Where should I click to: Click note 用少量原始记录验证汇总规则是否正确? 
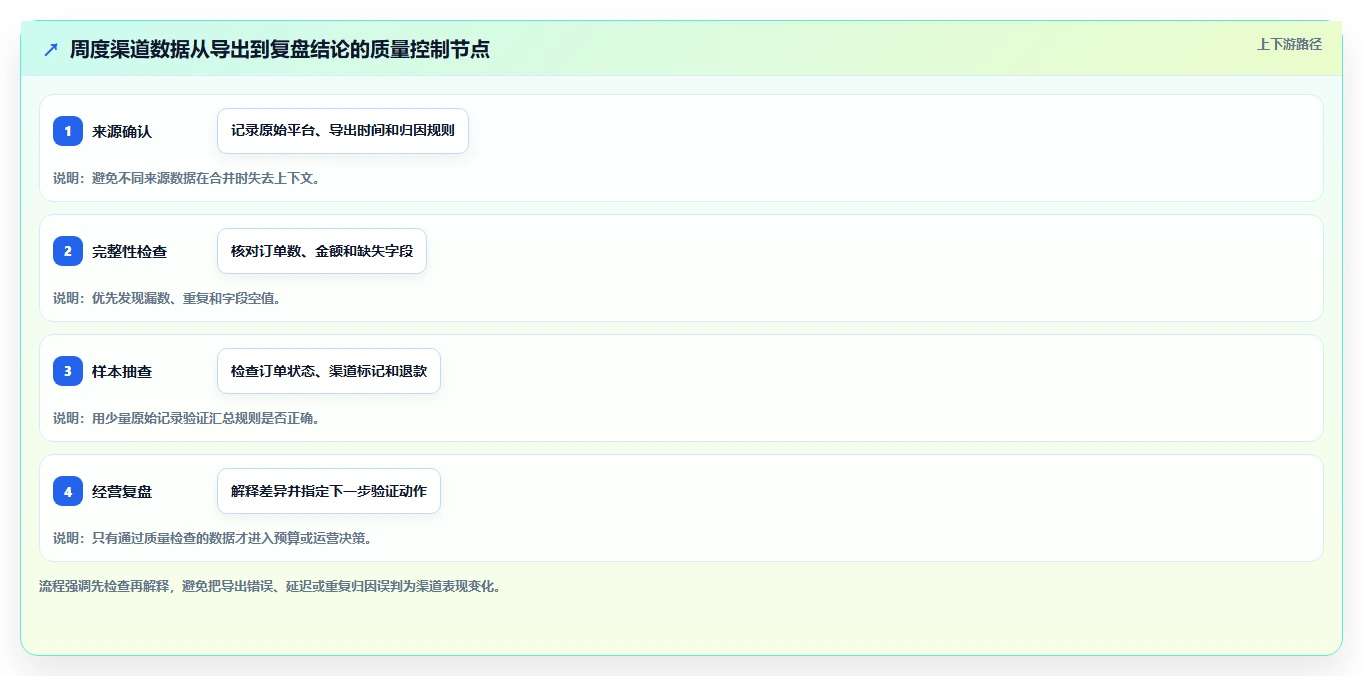point(186,418)
